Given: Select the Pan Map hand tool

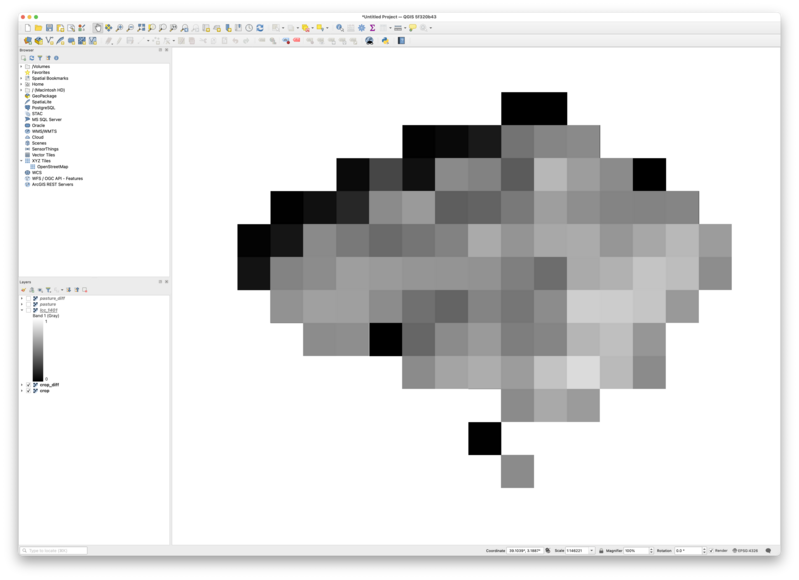Looking at the screenshot, I should (97, 28).
